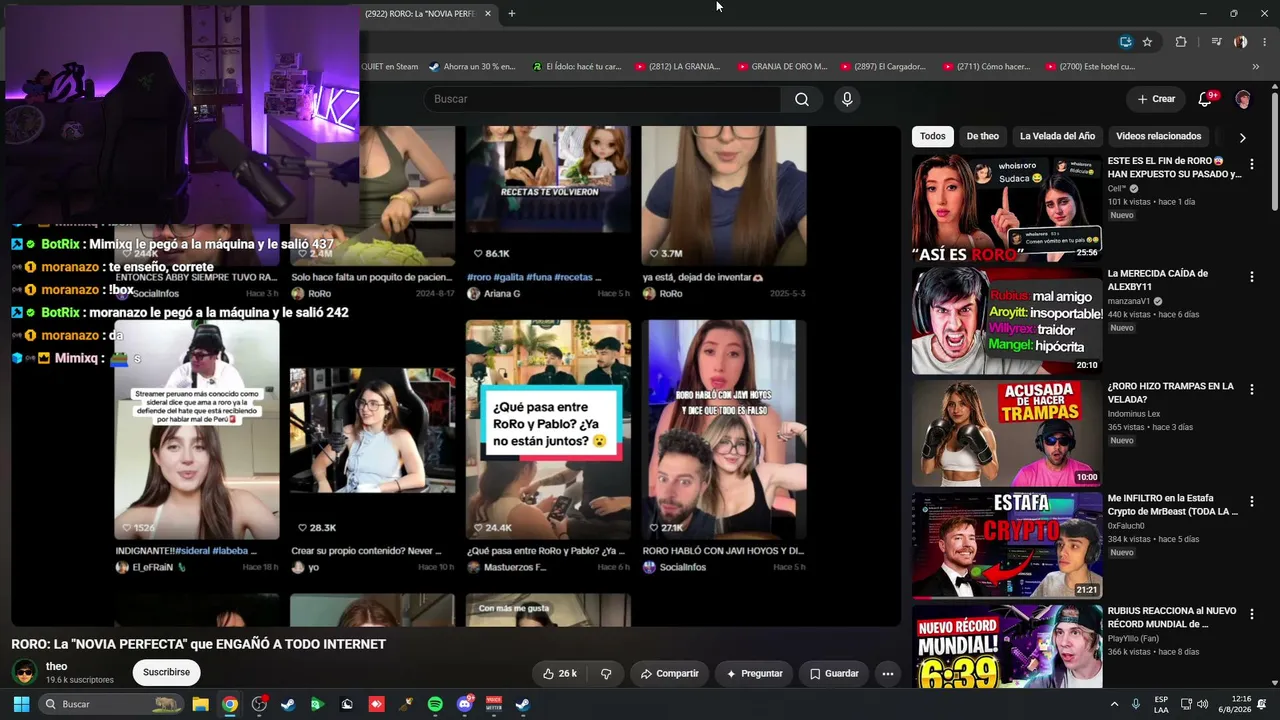Screen dimensions: 1280x720
Task: Open ESTAFA CRYPTO MrBeast thumbnail
Action: coord(1007,546)
